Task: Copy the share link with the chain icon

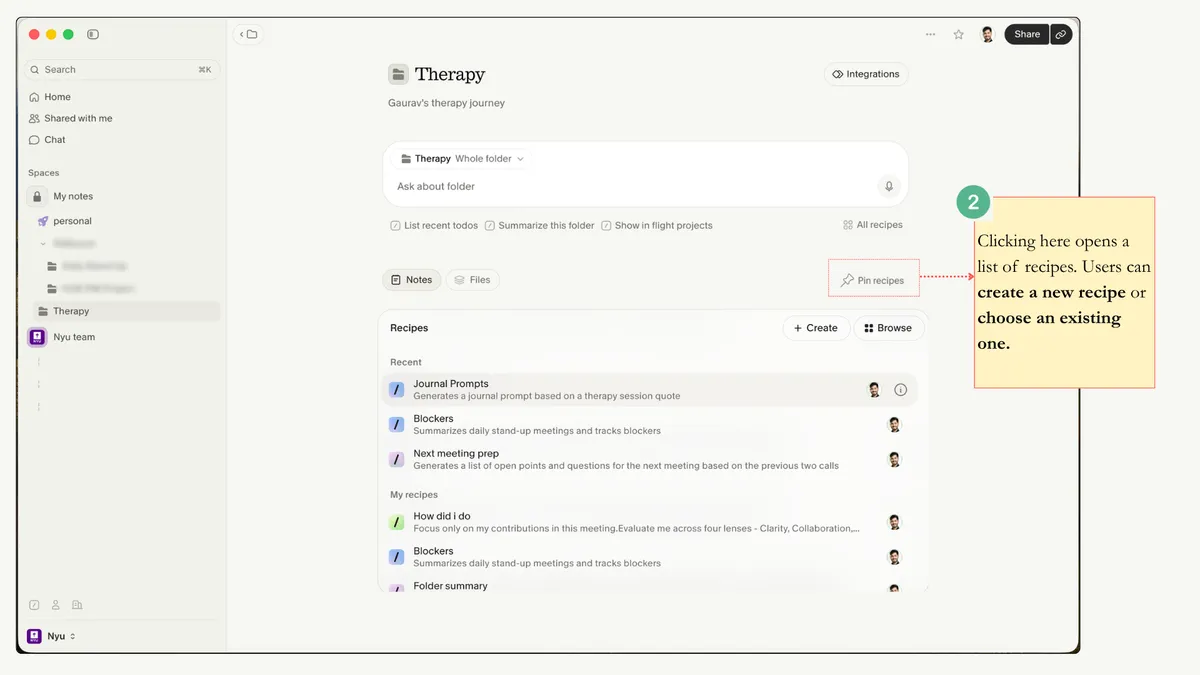Action: [1061, 34]
